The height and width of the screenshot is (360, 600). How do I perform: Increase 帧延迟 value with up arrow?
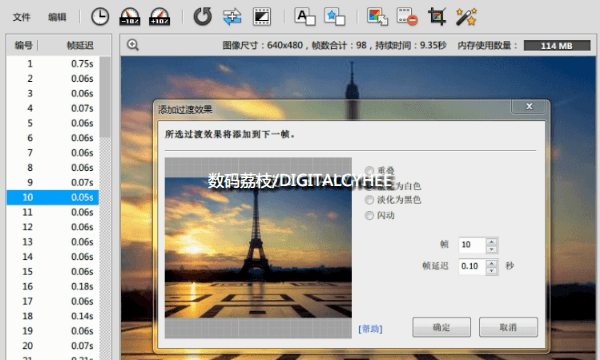click(x=492, y=263)
